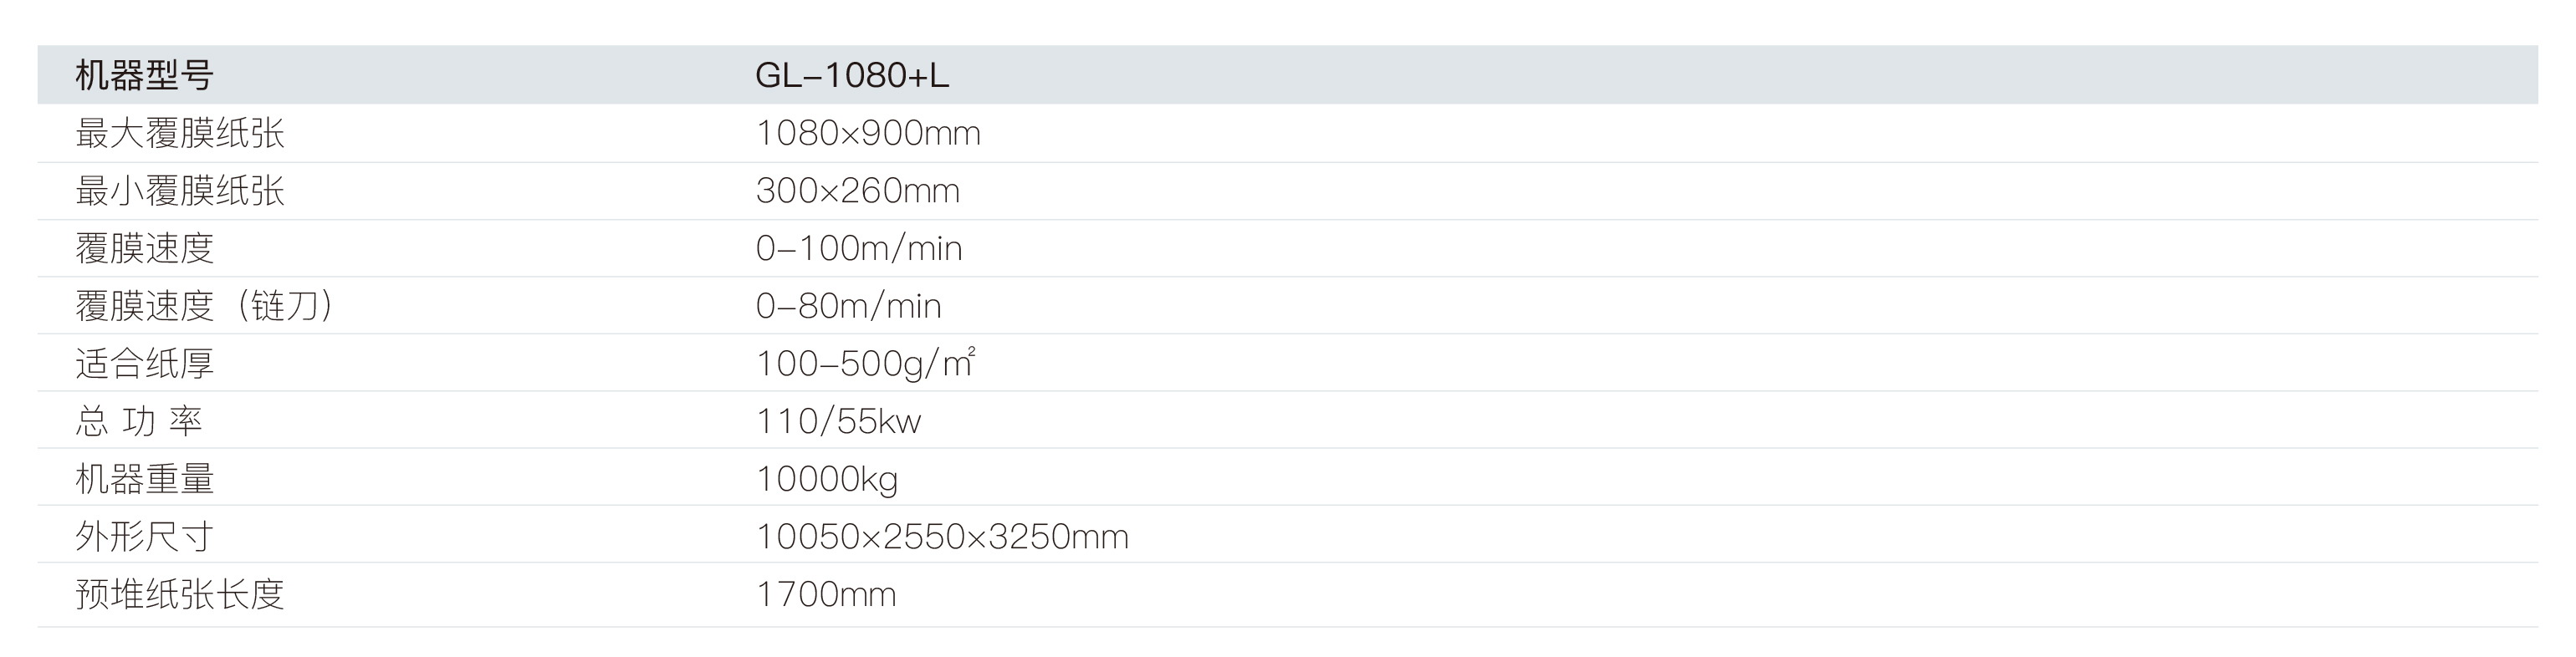Select the 1700mm length value
Image resolution: width=2576 pixels, height=657 pixels.
click(x=826, y=595)
